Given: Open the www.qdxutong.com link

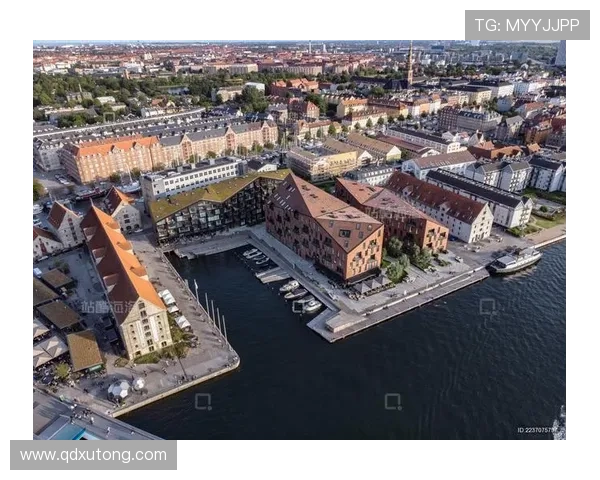Looking at the screenshot, I should pyautogui.click(x=94, y=455).
